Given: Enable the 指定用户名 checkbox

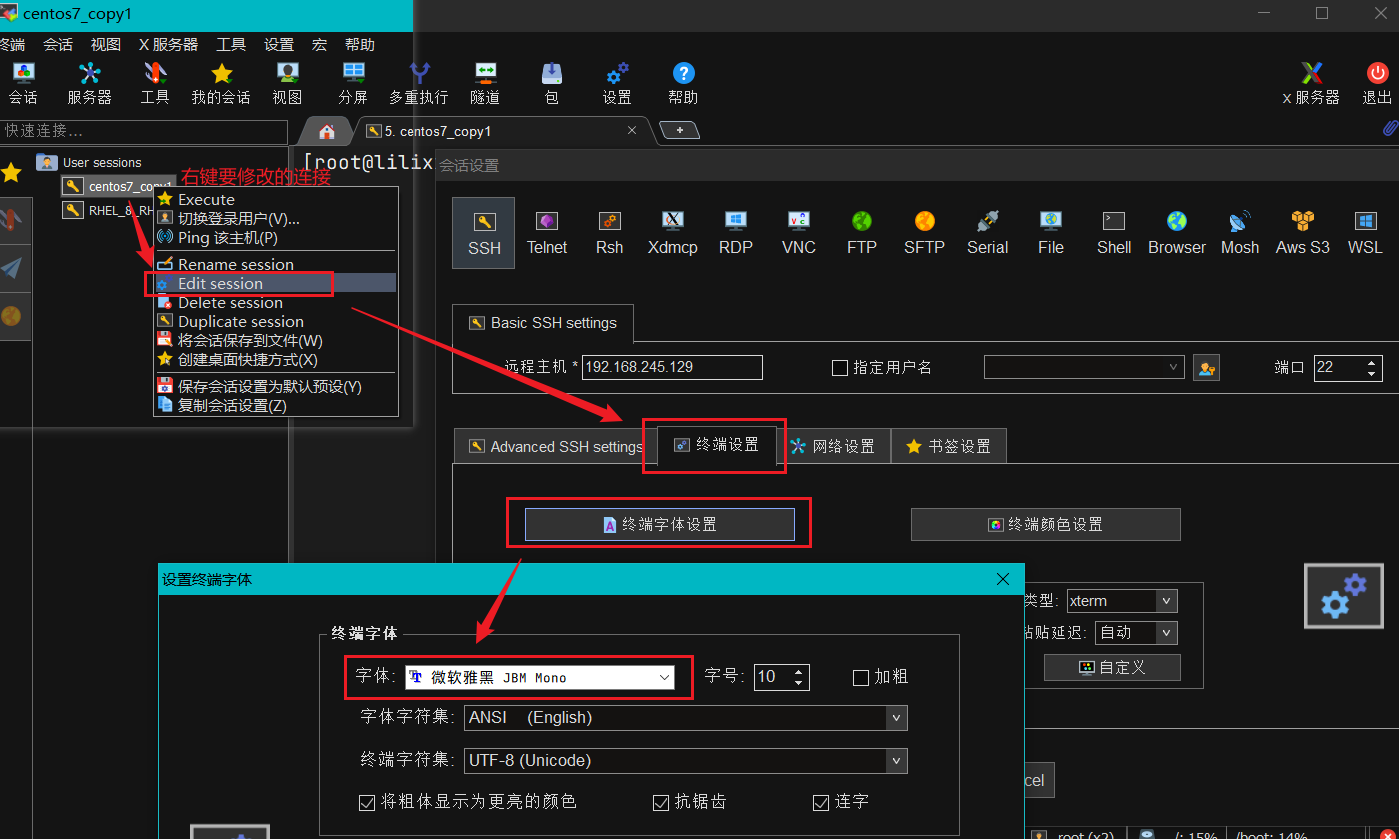Looking at the screenshot, I should tap(840, 368).
